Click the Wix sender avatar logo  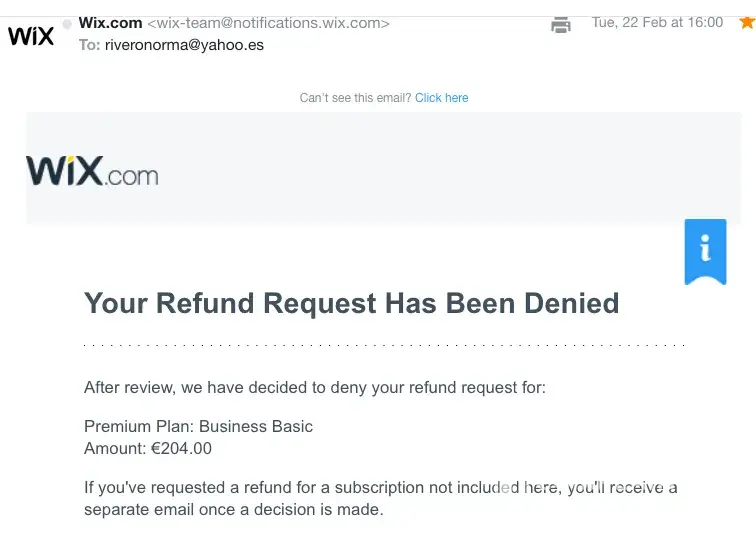[x=31, y=37]
